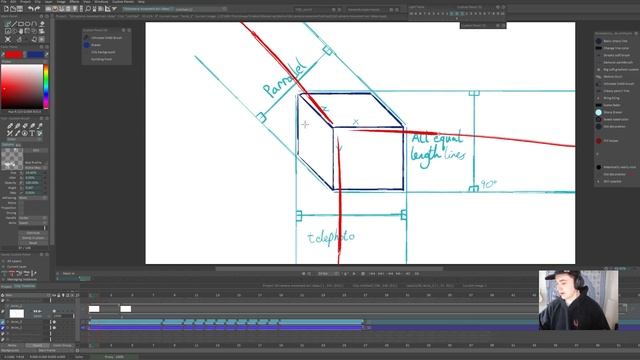Screen dimensions: 640x360
Task: Open the Windows menu
Action: [x=101, y=2]
